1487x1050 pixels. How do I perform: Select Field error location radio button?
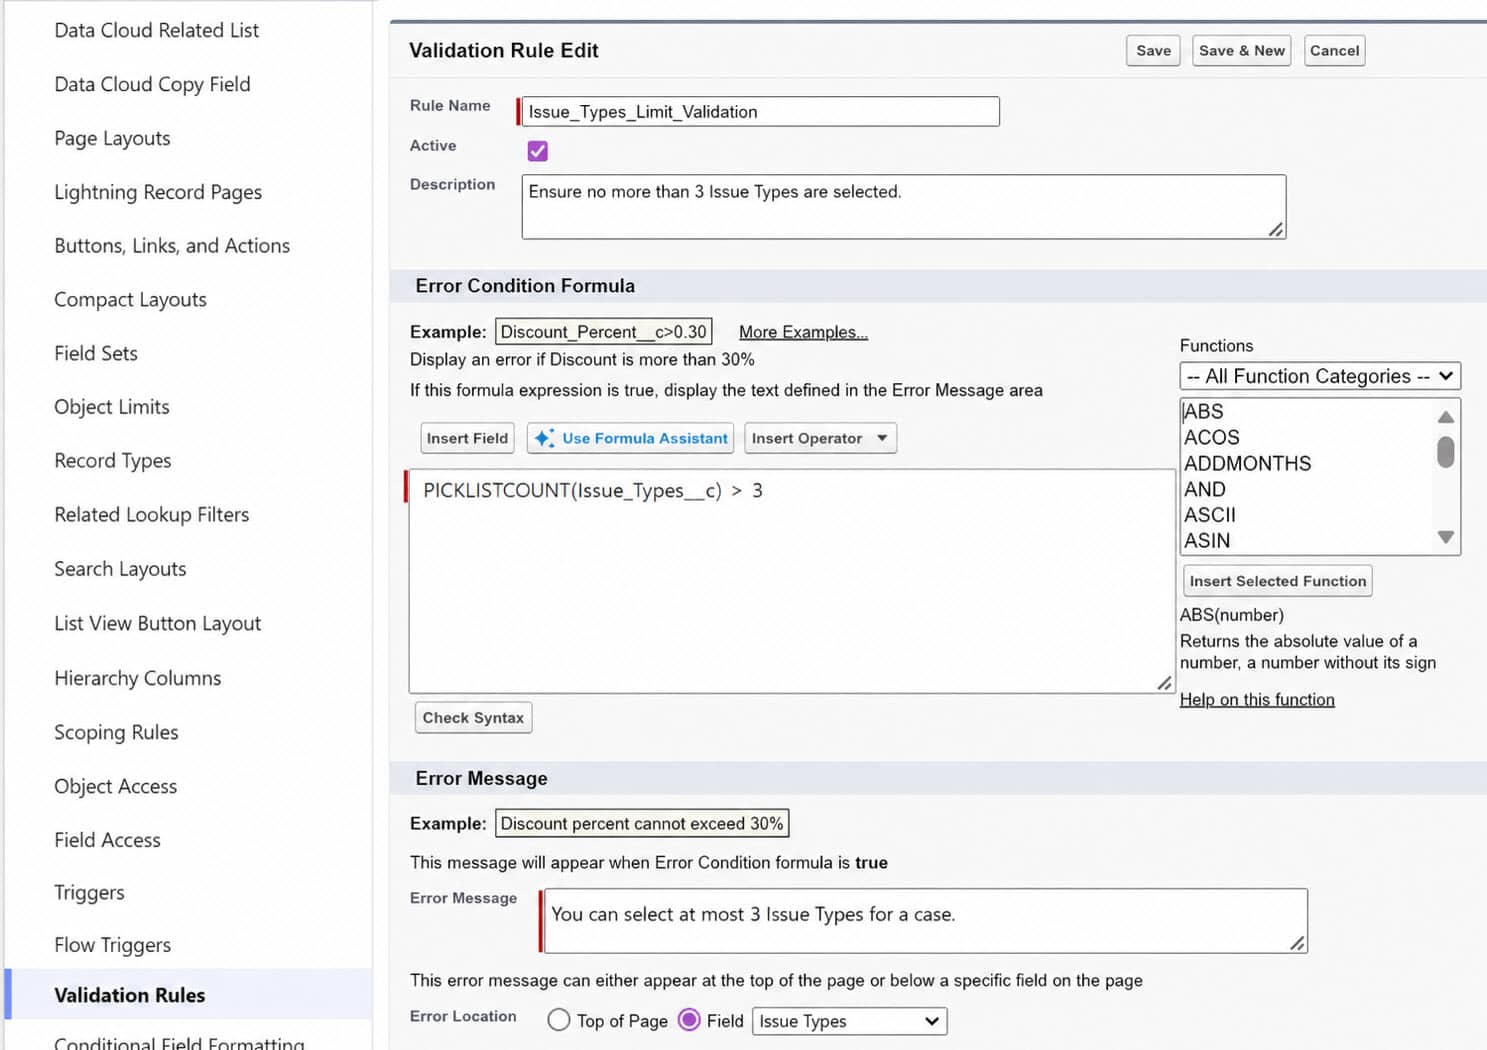pyautogui.click(x=689, y=1020)
